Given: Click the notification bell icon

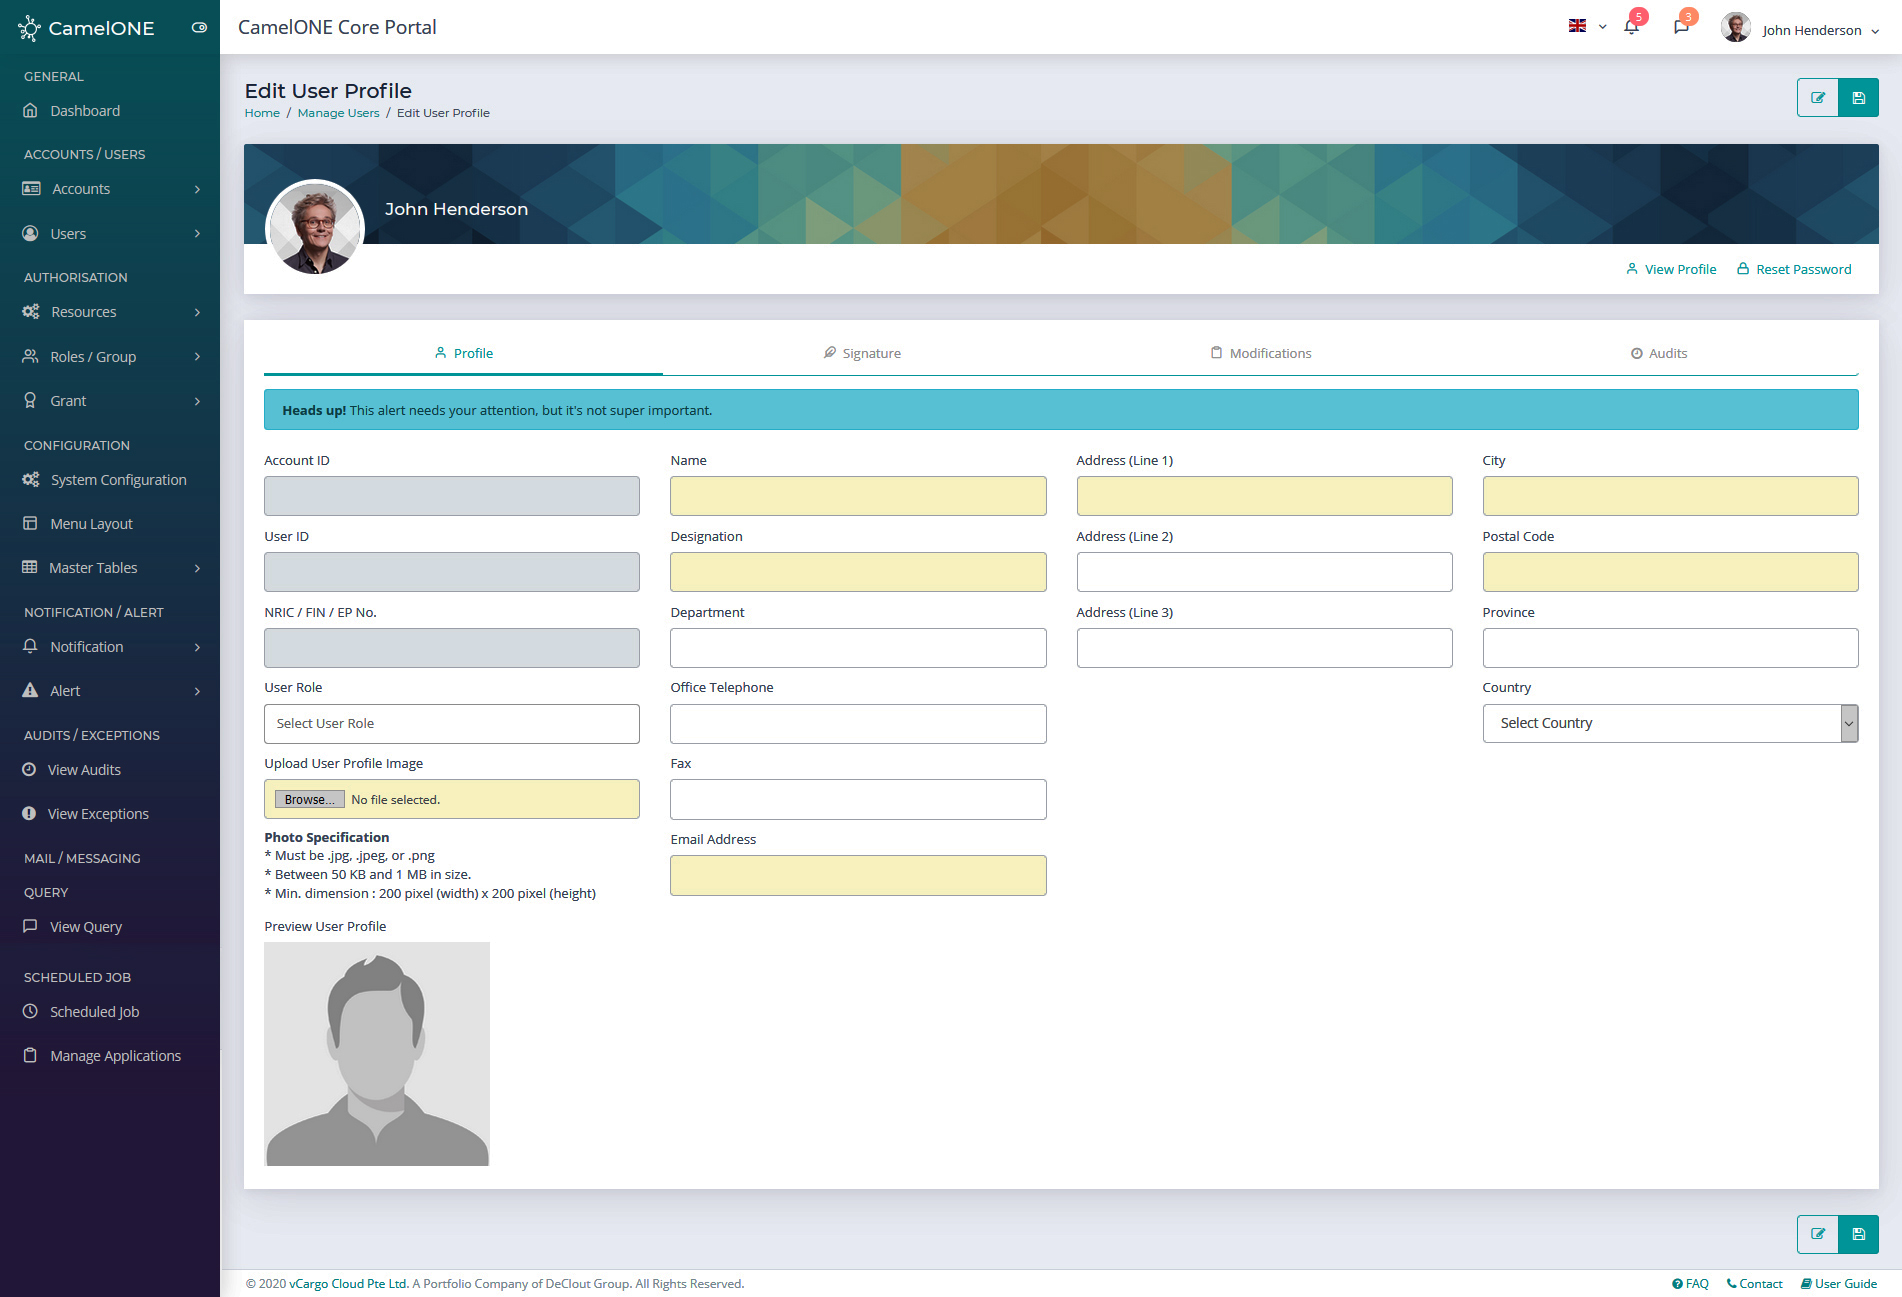Looking at the screenshot, I should tap(1631, 28).
